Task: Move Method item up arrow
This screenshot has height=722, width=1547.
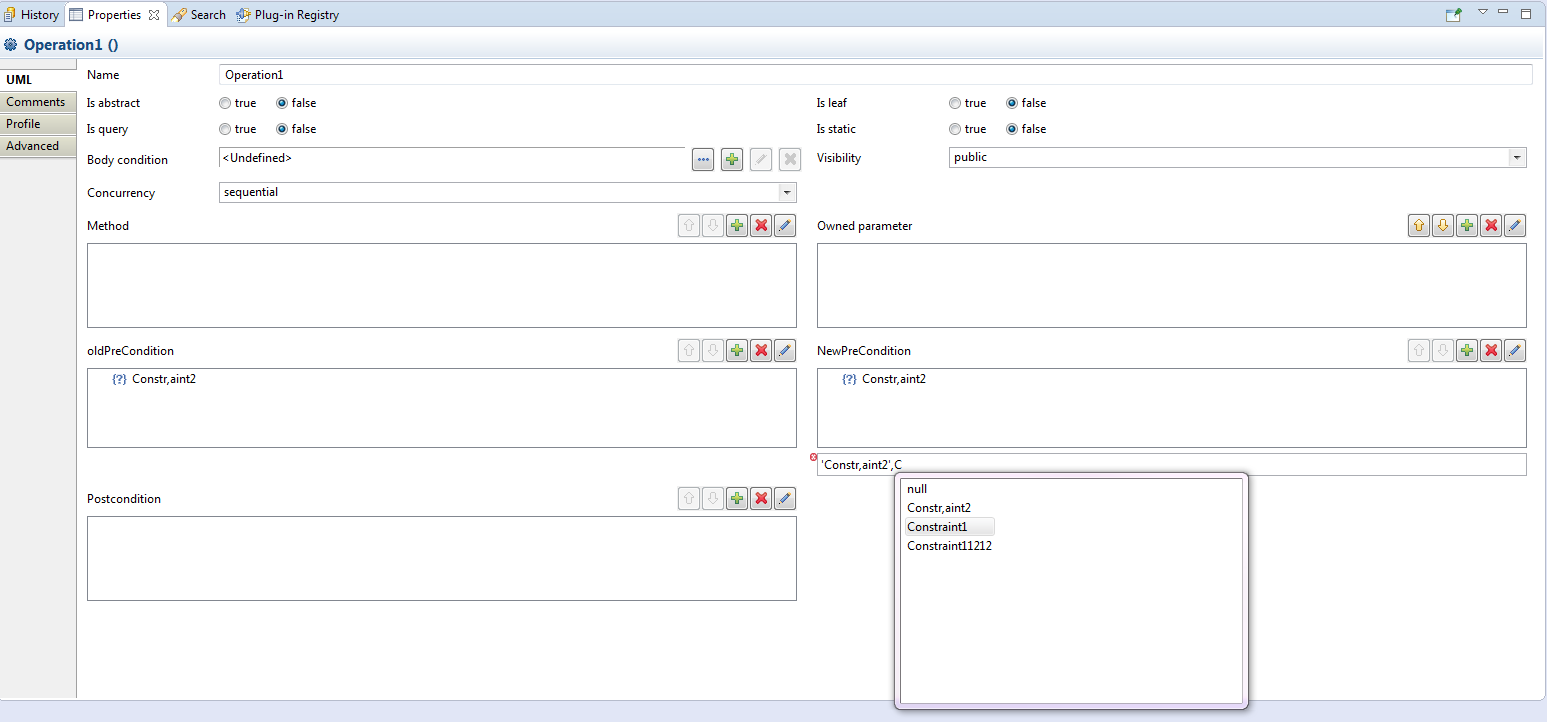Action: point(689,226)
